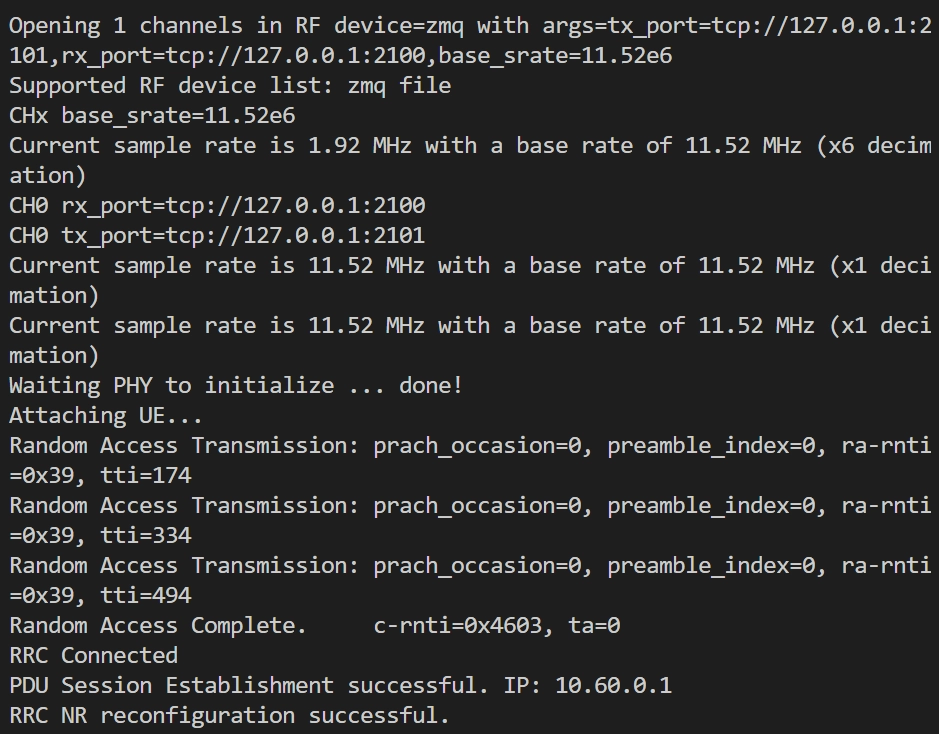The image size is (939, 734).
Task: Click the 'Attaching UE...' line
Action: click(106, 415)
